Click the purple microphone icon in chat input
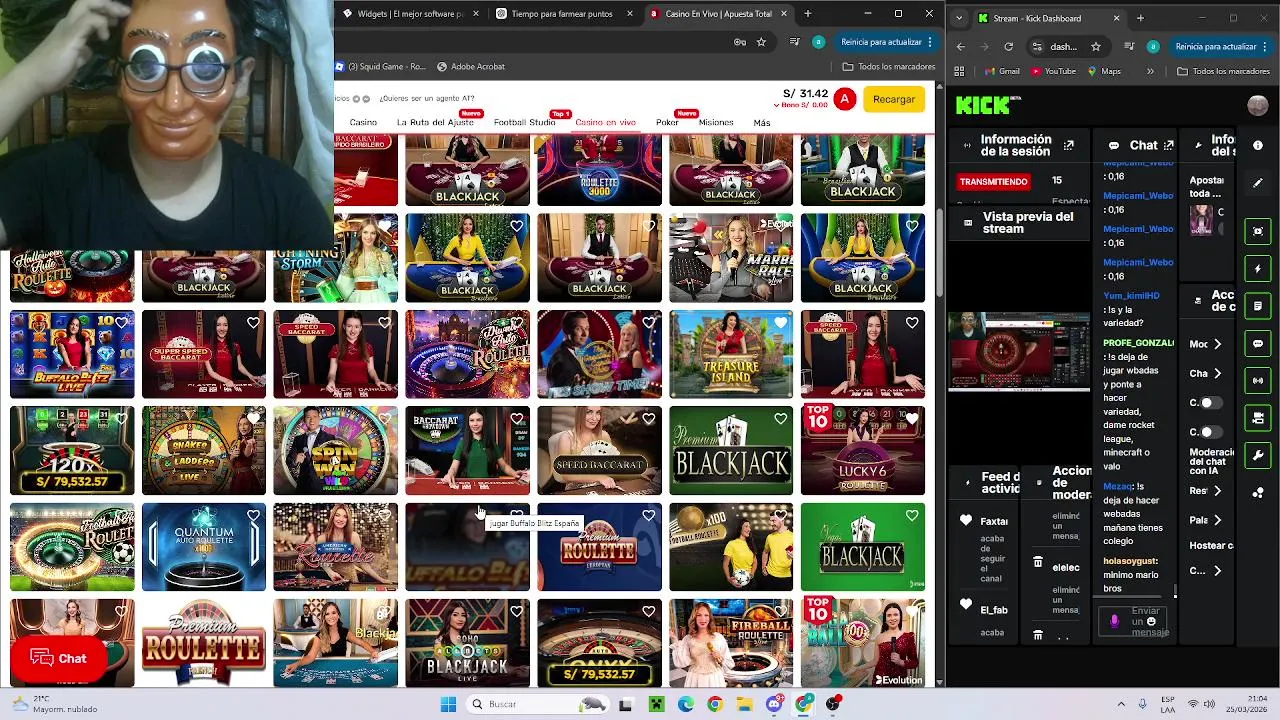Viewport: 1280px width, 720px height. [1115, 621]
